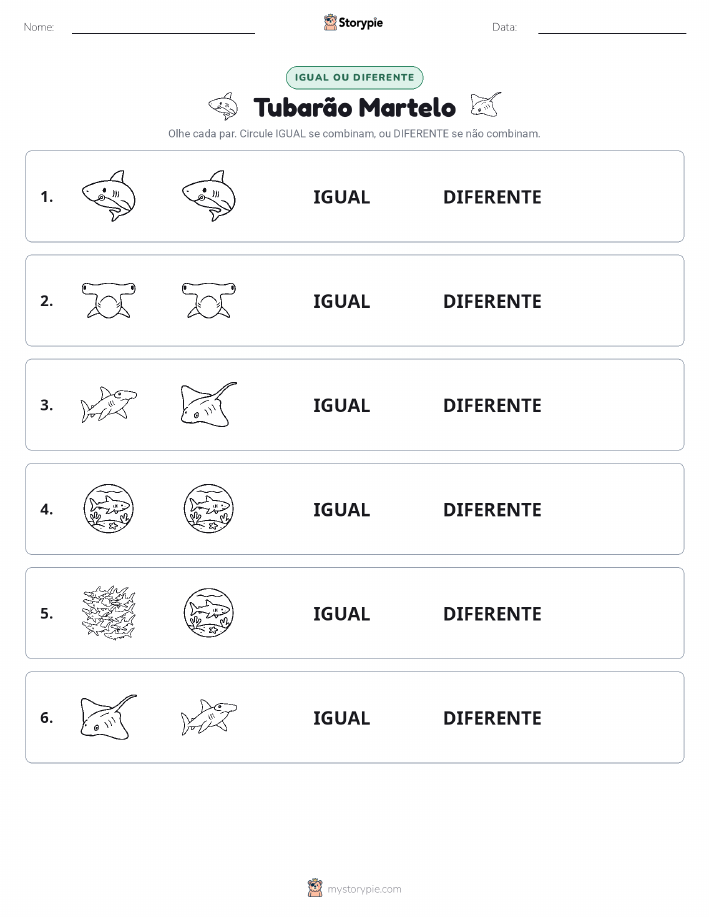
Task: Click the stingray picture in row 3
Action: click(209, 404)
